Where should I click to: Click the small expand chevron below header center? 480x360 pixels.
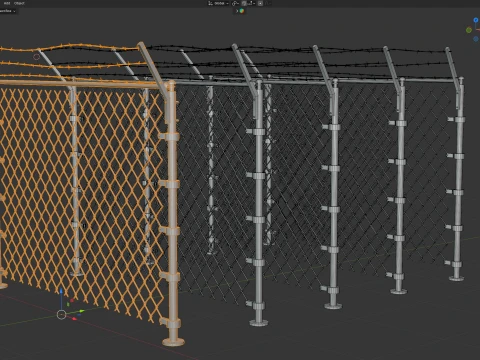point(237,11)
